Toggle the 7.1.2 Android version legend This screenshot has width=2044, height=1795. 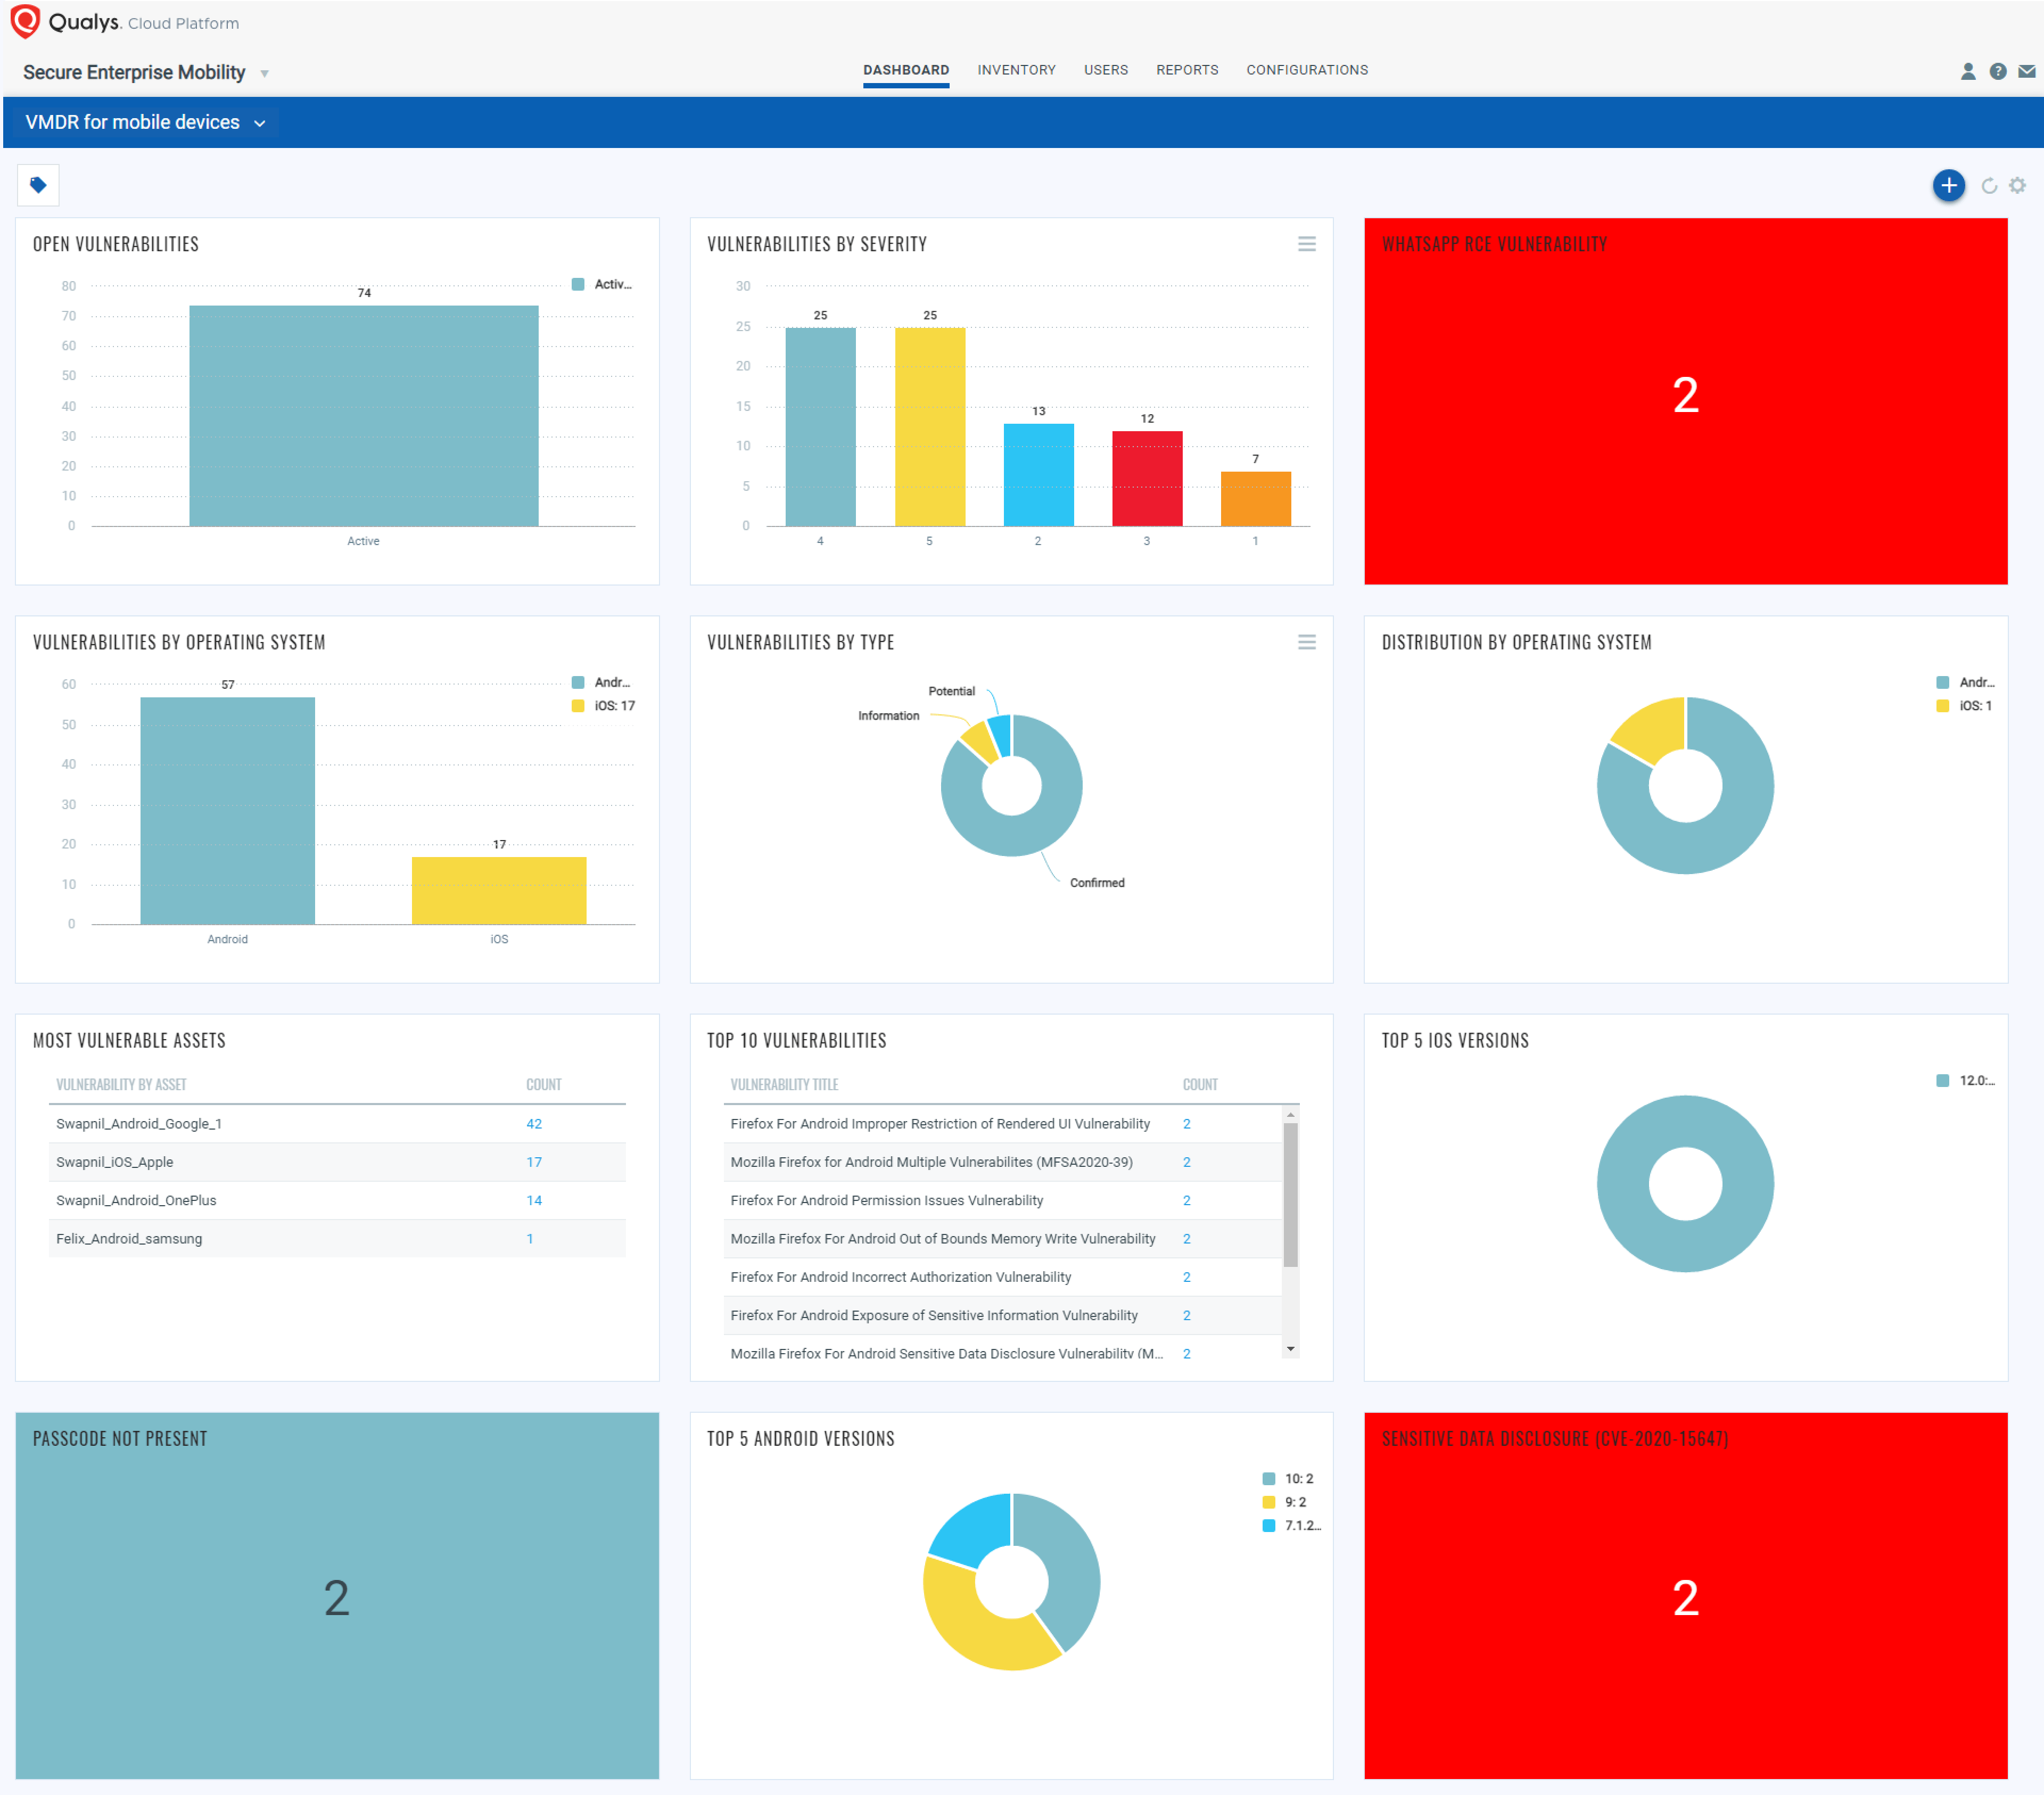[x=1291, y=1525]
